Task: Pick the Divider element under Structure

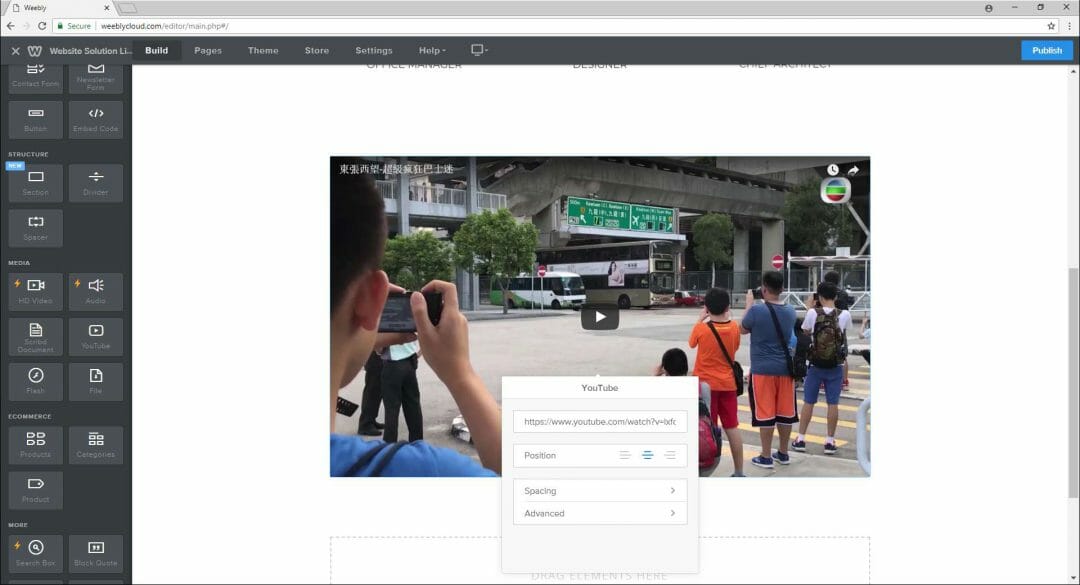Action: click(x=95, y=182)
